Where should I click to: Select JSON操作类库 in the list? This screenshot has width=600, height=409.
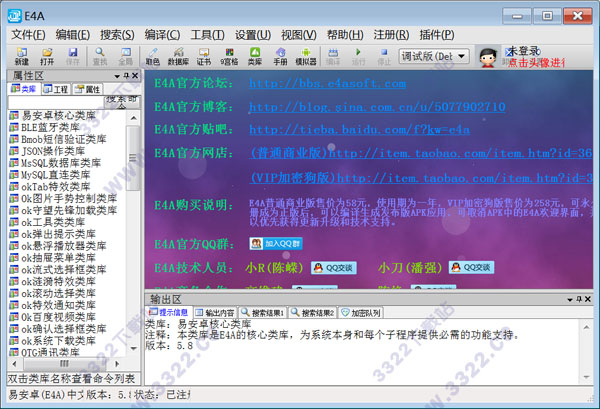coord(47,151)
